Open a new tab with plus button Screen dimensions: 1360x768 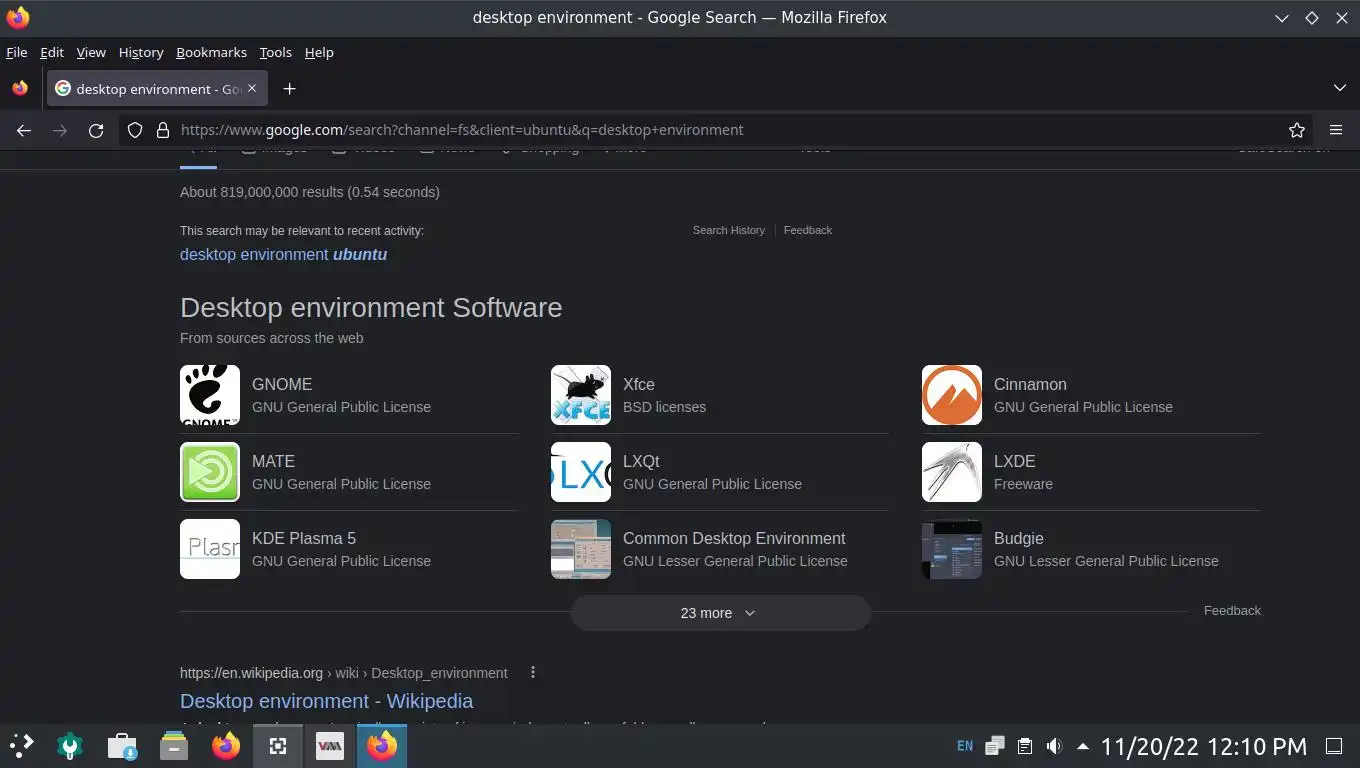[289, 89]
